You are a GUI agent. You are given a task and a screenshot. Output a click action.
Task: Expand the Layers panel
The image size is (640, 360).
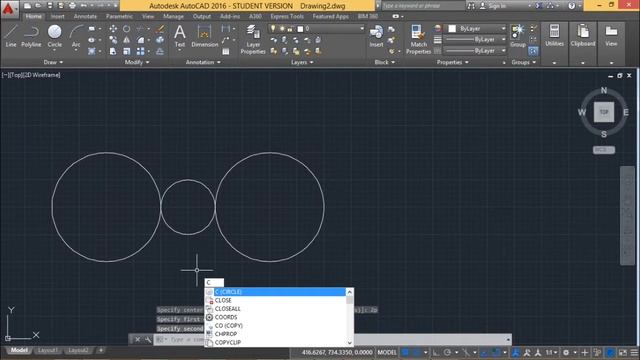(302, 62)
